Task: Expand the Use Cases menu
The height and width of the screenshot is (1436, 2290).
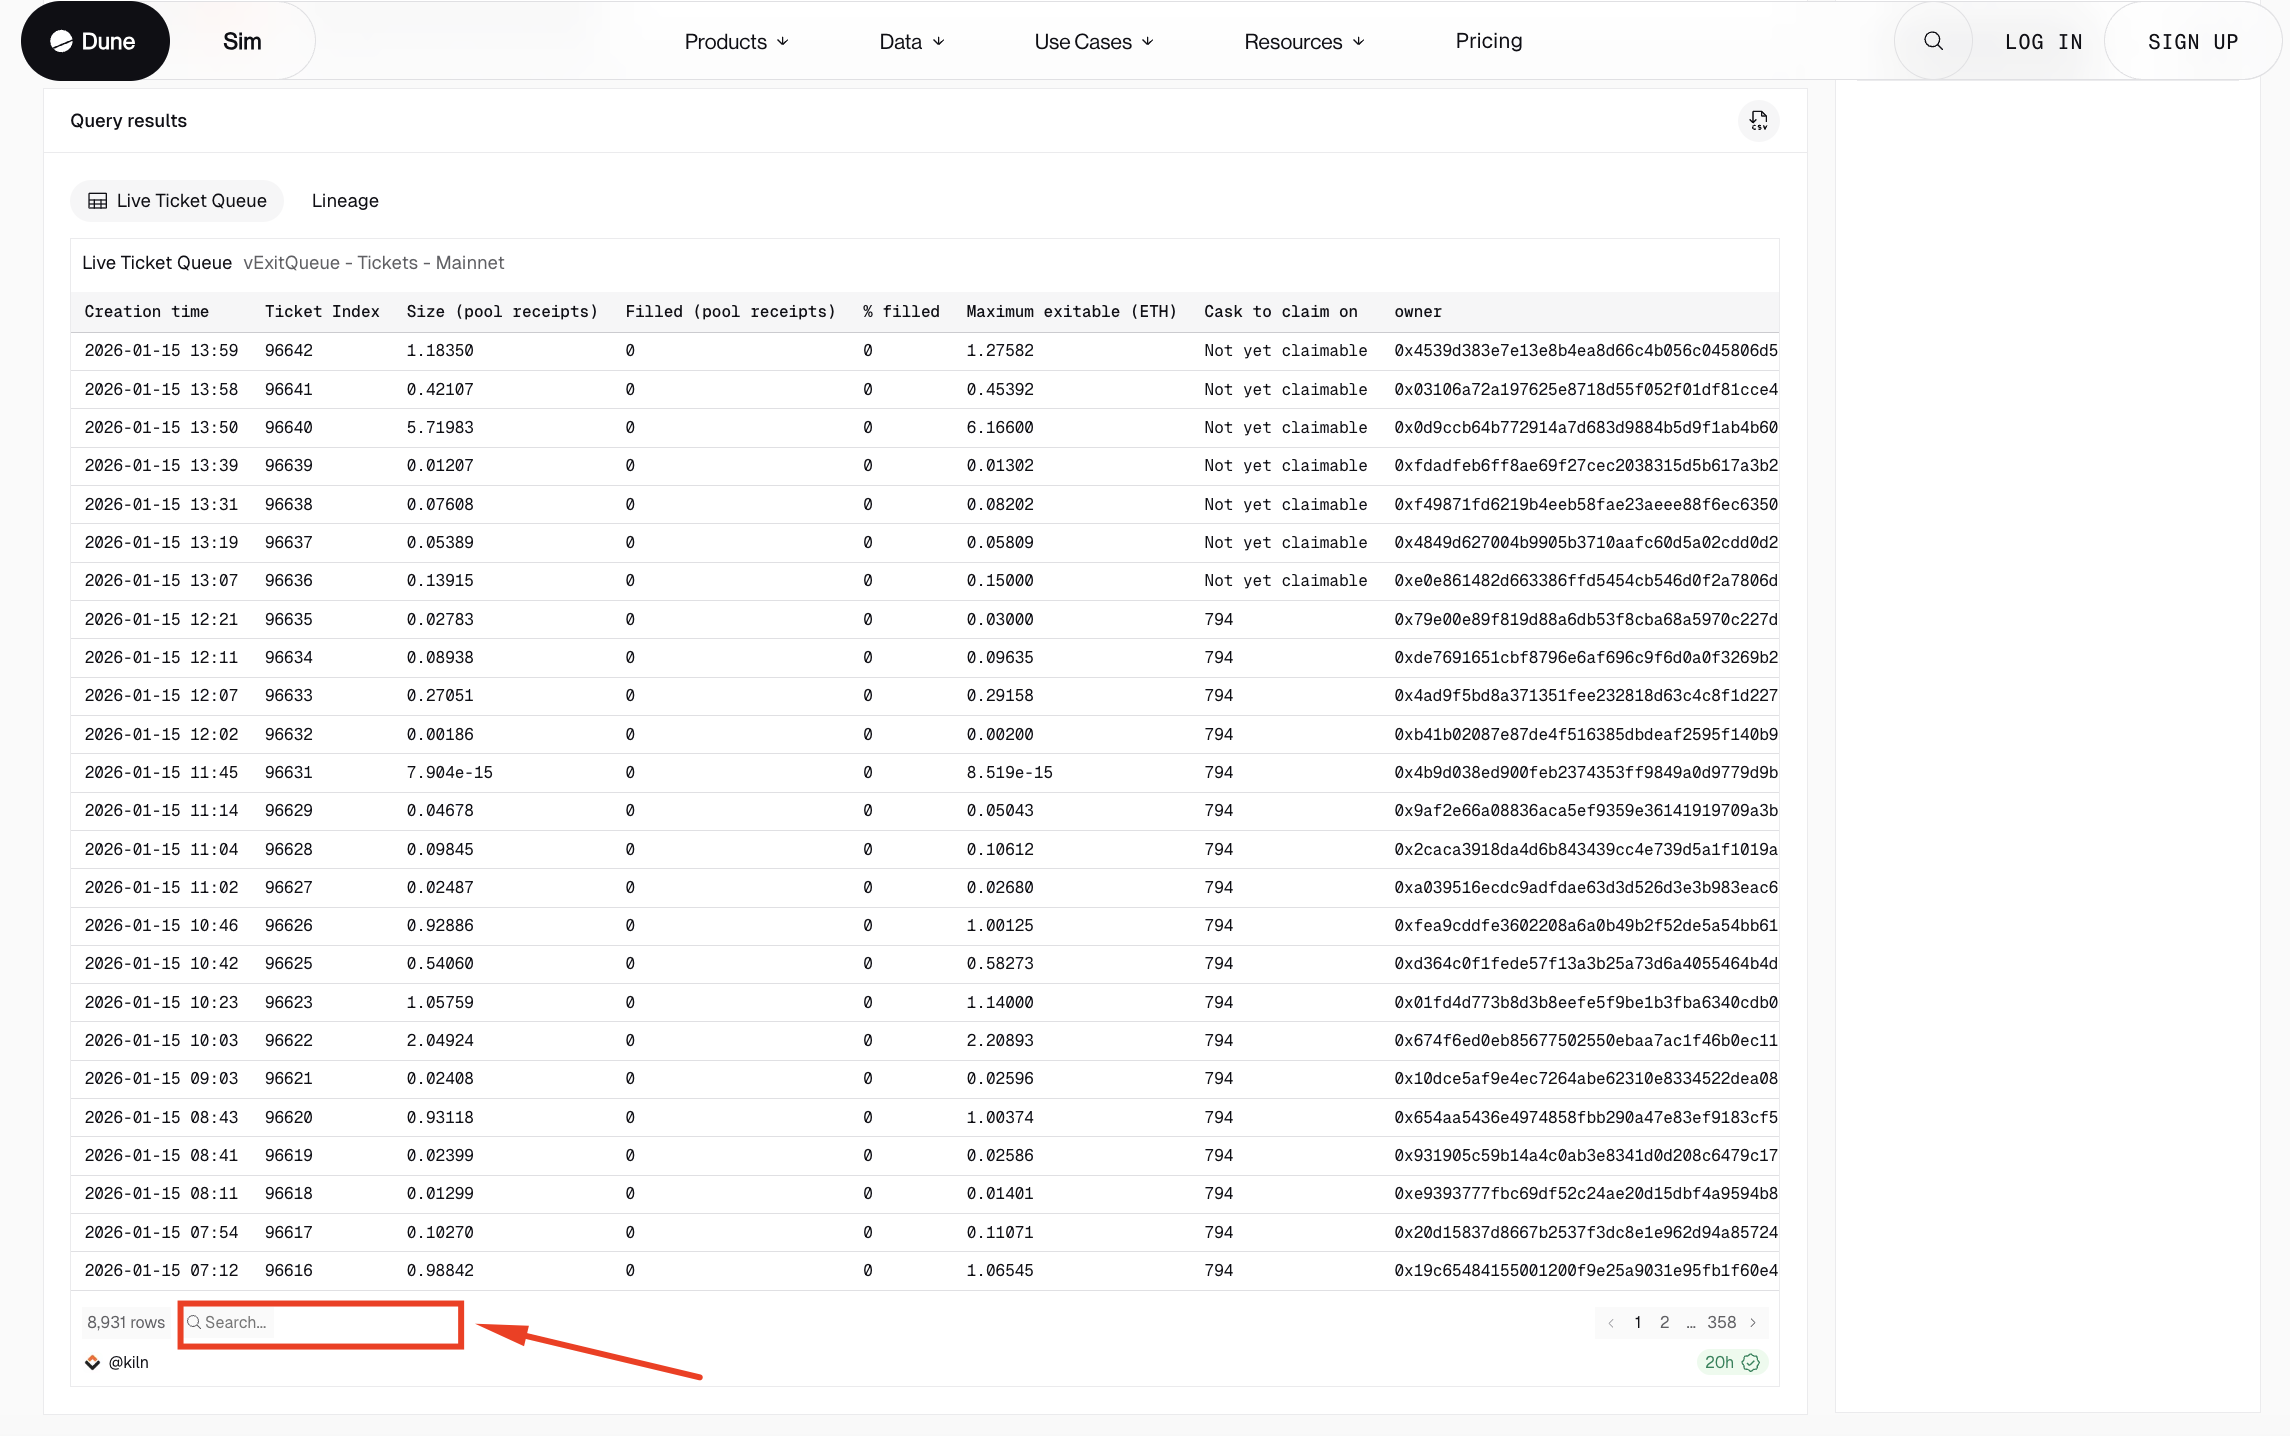Action: pyautogui.click(x=1094, y=41)
